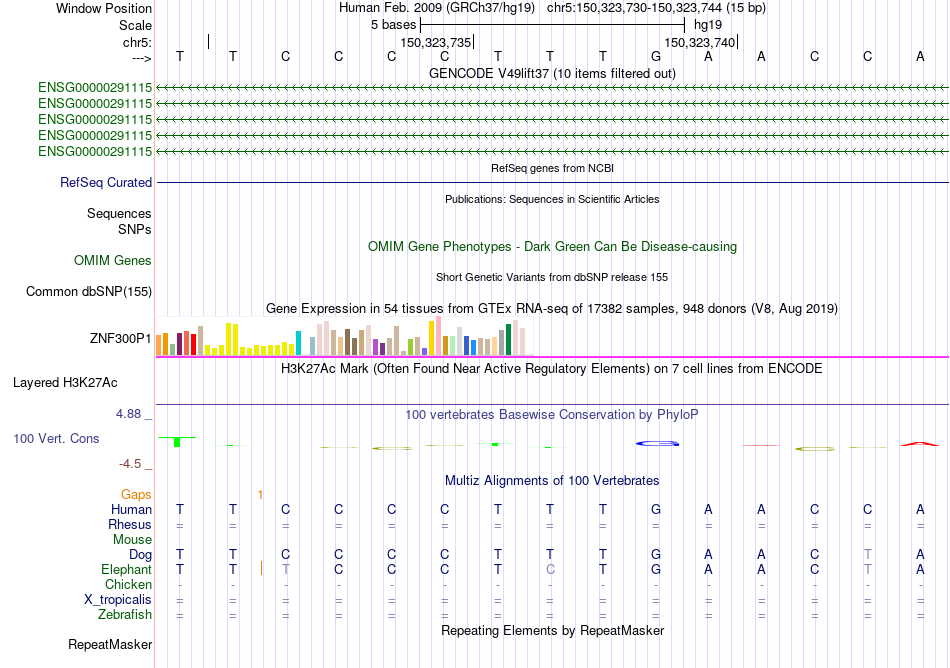Open the OMIM Gene Phenotypes track title

click(552, 246)
